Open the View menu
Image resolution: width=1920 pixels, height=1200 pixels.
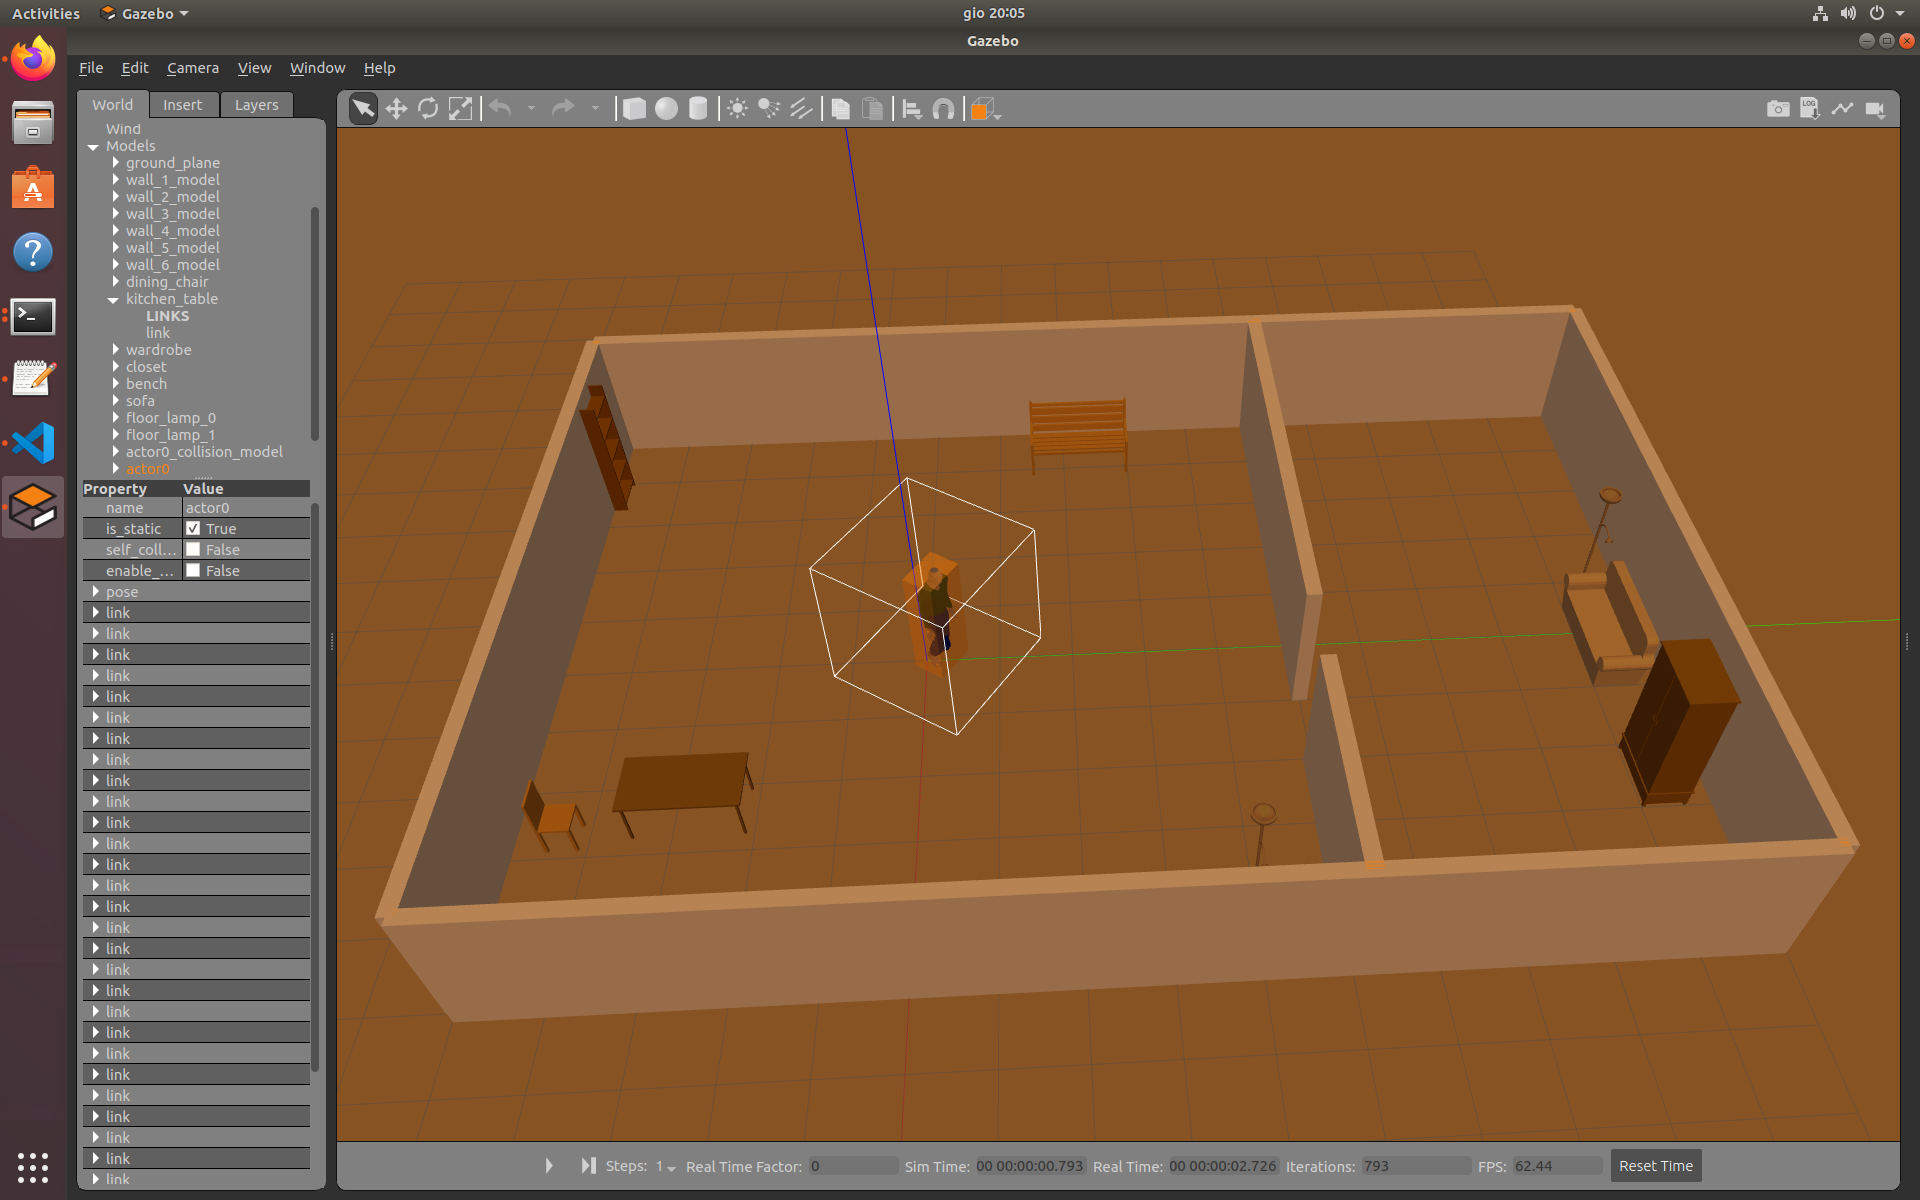pos(254,68)
